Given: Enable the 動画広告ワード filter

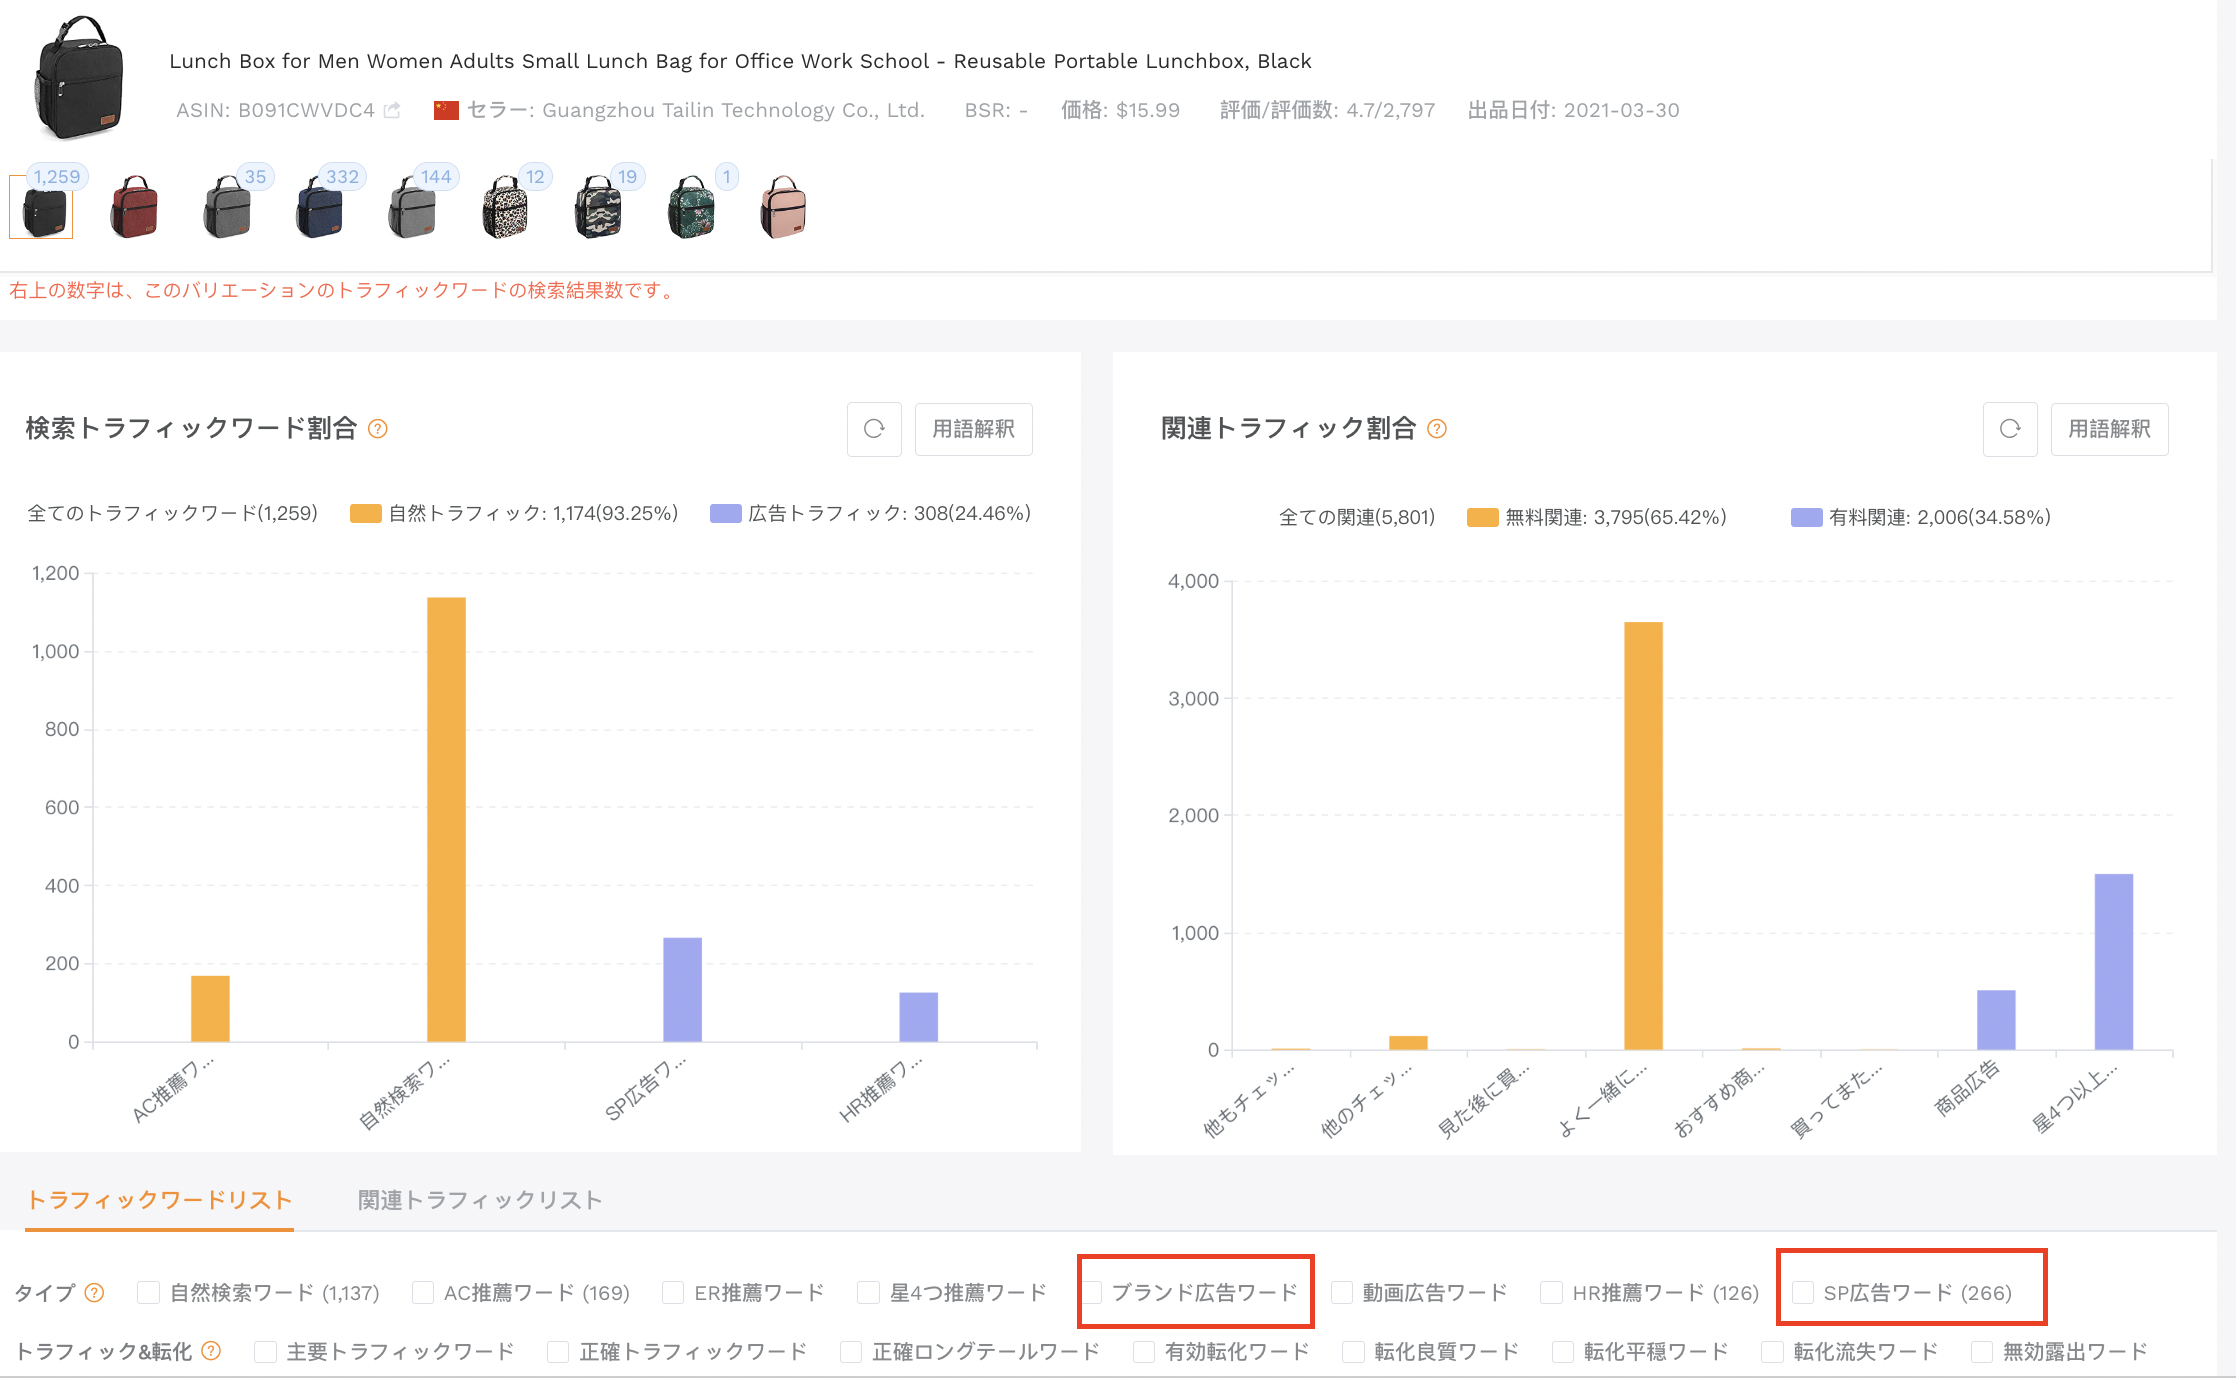Looking at the screenshot, I should 1342,1292.
